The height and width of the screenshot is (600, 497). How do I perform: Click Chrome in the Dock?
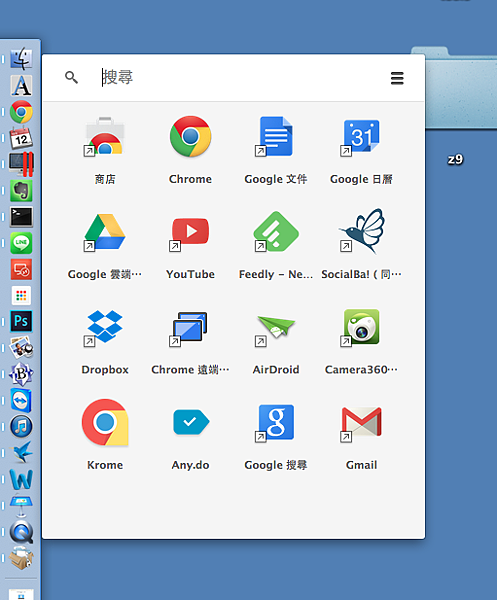click(x=21, y=112)
